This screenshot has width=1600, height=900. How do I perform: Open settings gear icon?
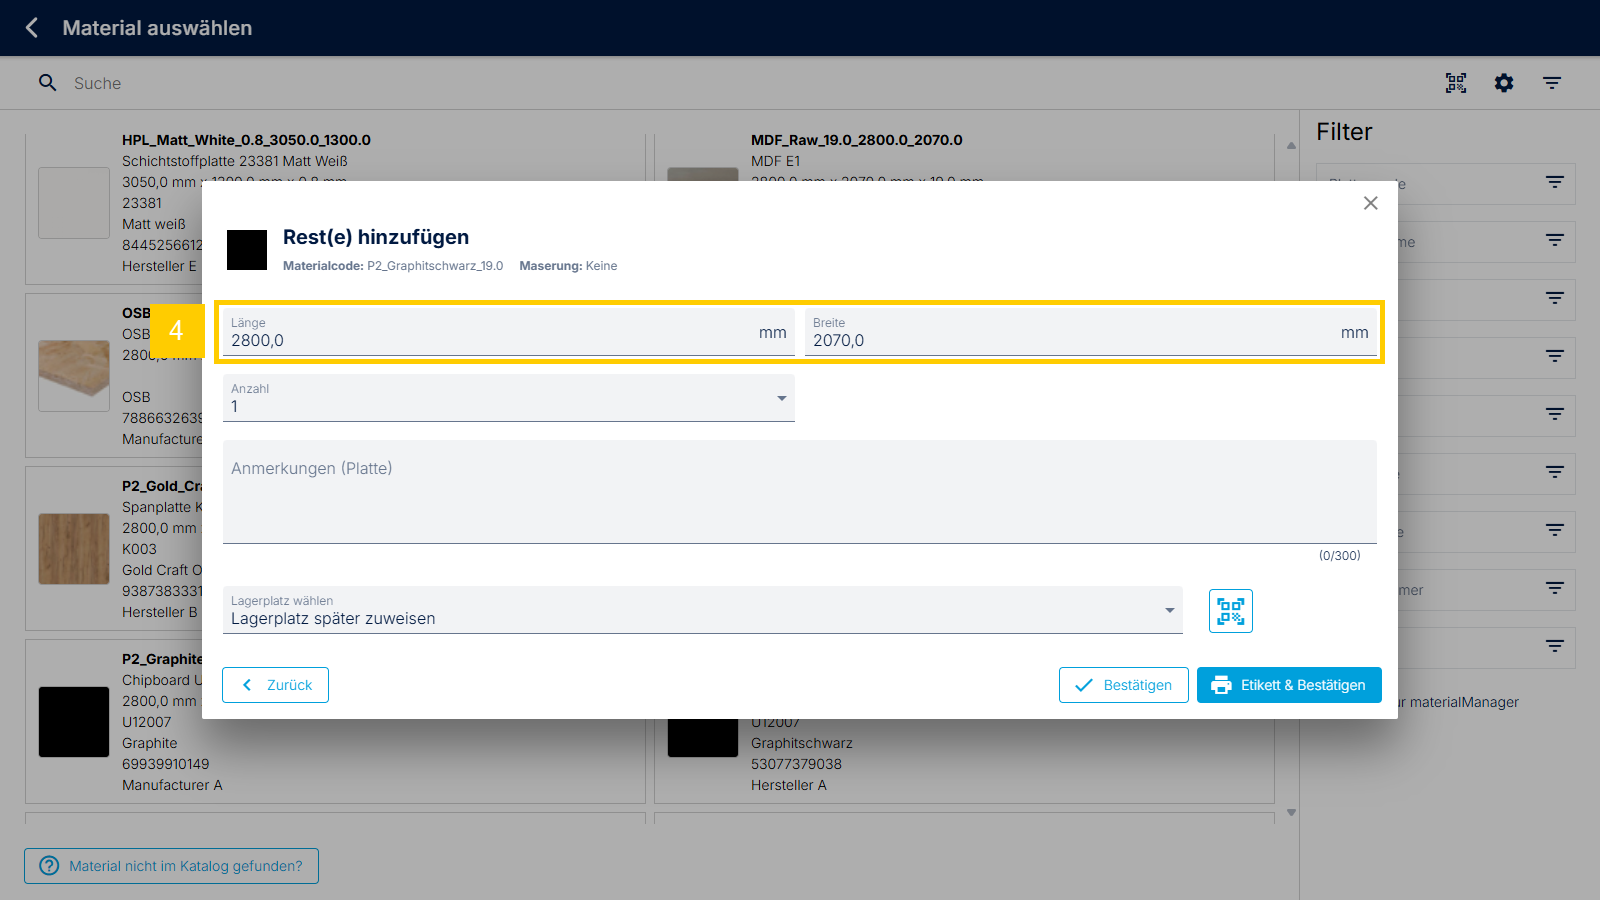pos(1504,83)
